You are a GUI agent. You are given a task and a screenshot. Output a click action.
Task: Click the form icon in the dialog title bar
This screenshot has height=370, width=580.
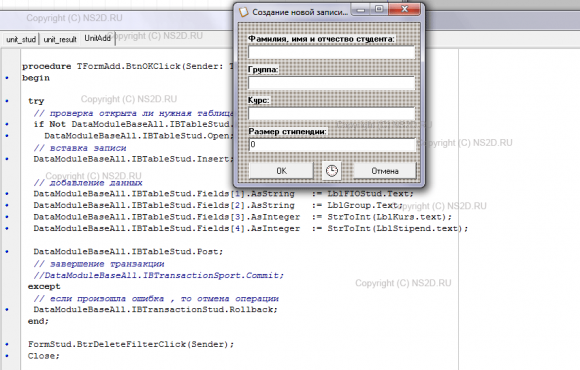point(243,12)
